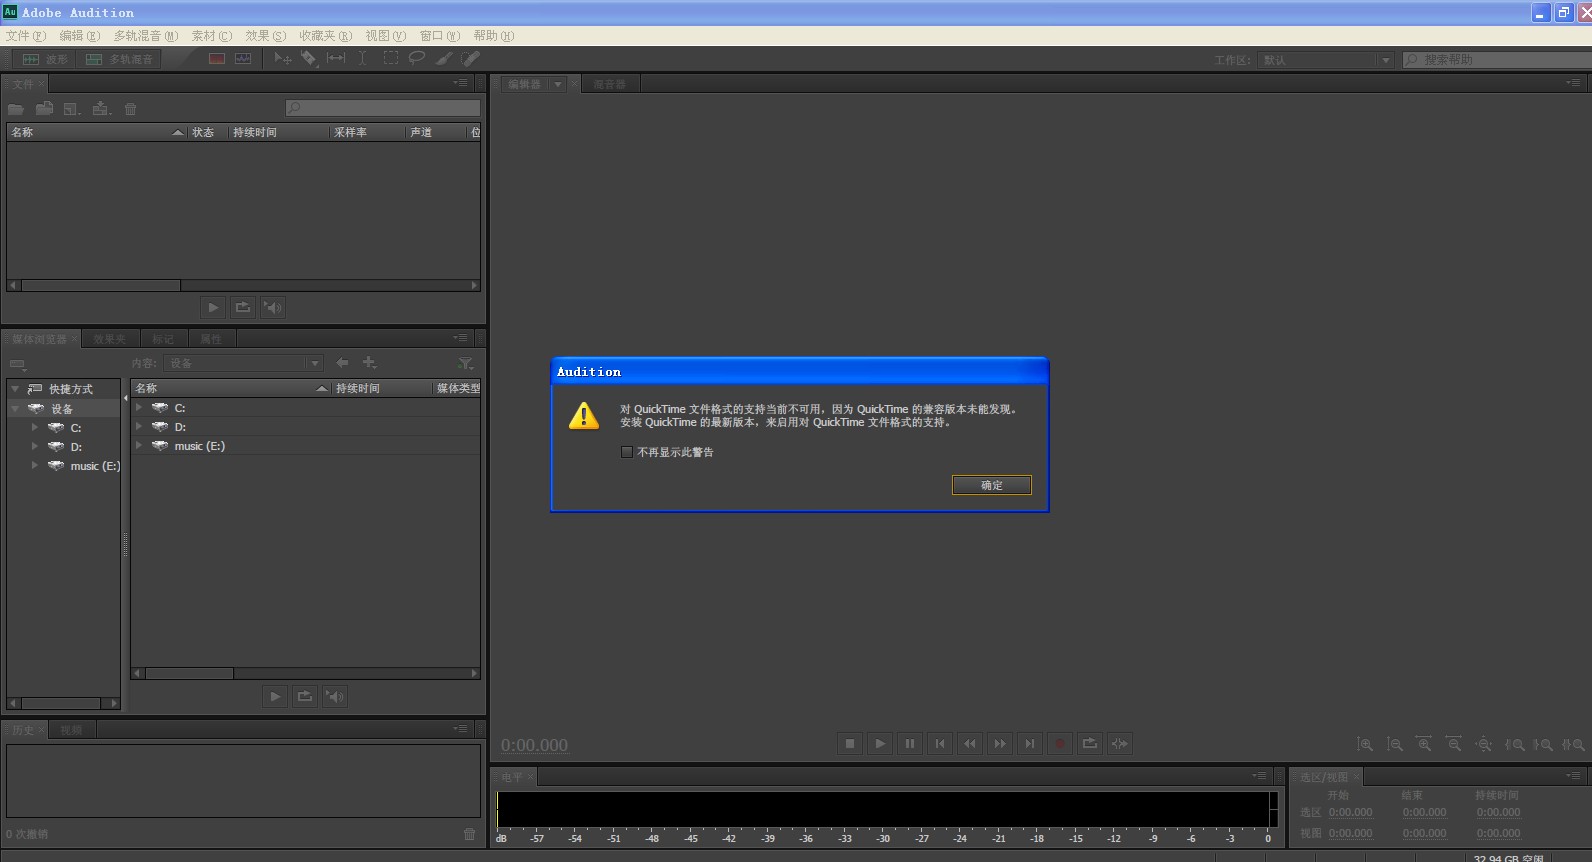Screen dimensions: 1592x862
Task: Toggle transport Loop Playback button
Action: (x=1090, y=743)
